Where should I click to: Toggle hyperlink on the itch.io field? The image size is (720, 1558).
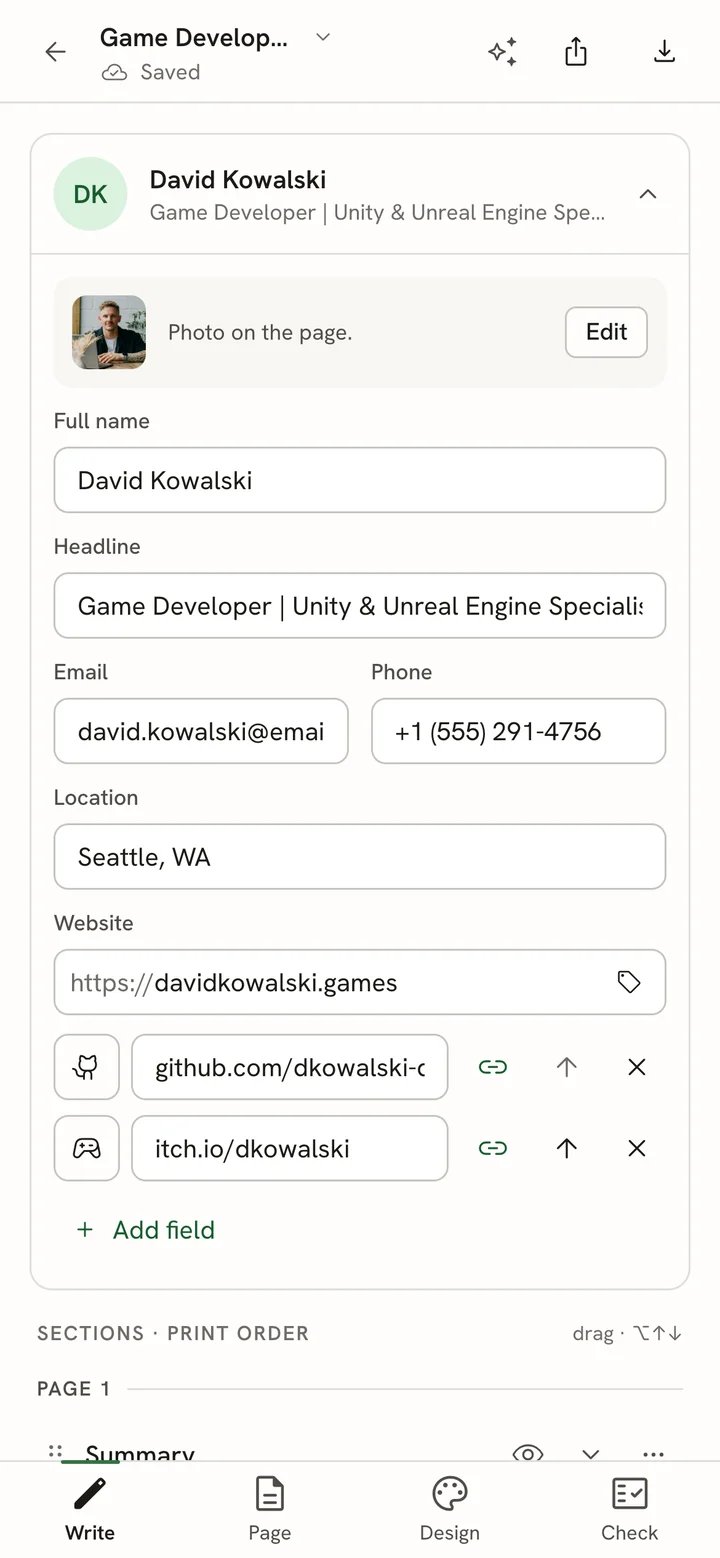(493, 1148)
